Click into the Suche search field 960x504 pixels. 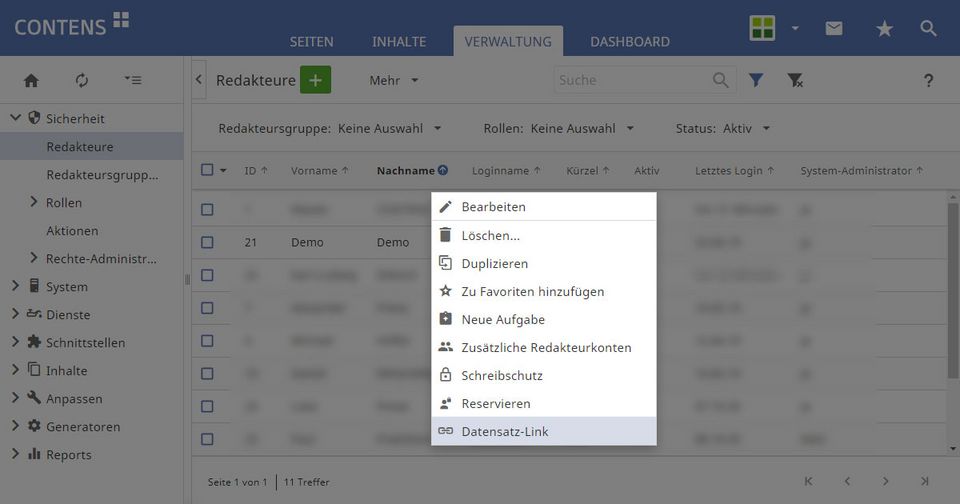tap(630, 80)
